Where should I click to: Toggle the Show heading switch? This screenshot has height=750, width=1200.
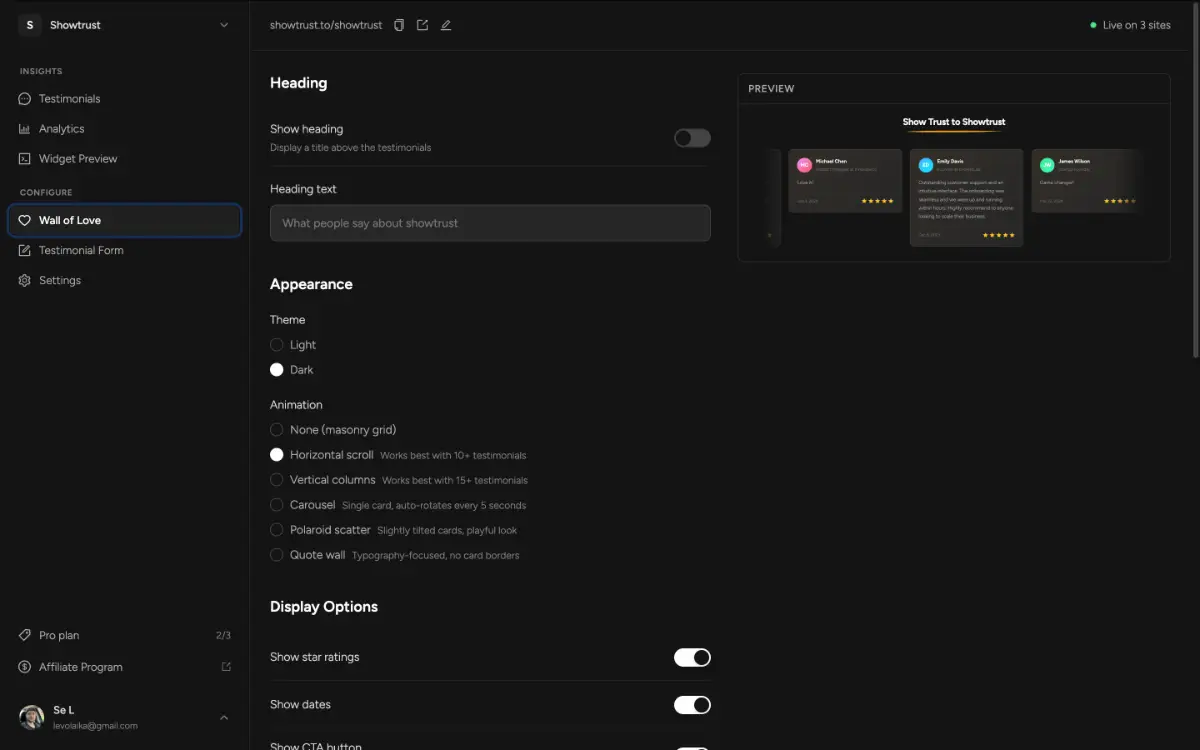[692, 138]
